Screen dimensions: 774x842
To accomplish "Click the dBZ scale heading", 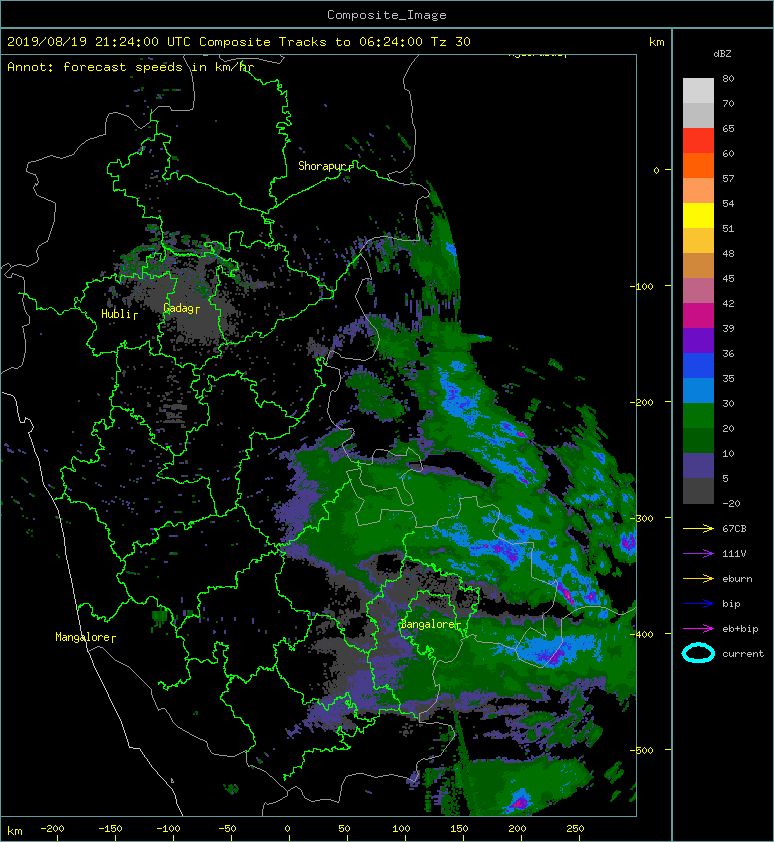I will [722, 54].
